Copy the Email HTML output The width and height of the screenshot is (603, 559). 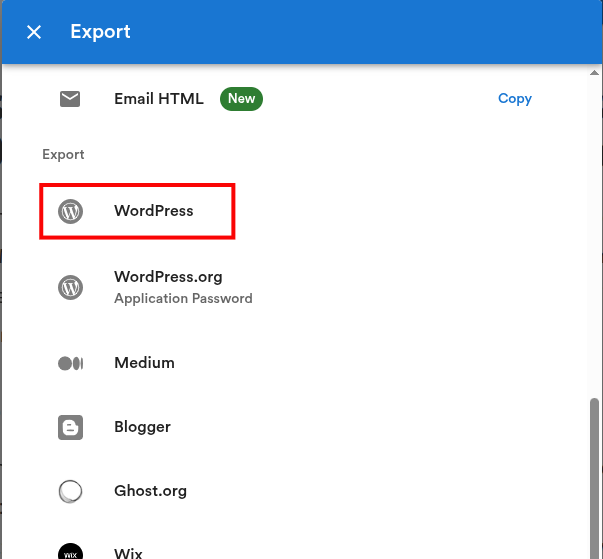(515, 99)
